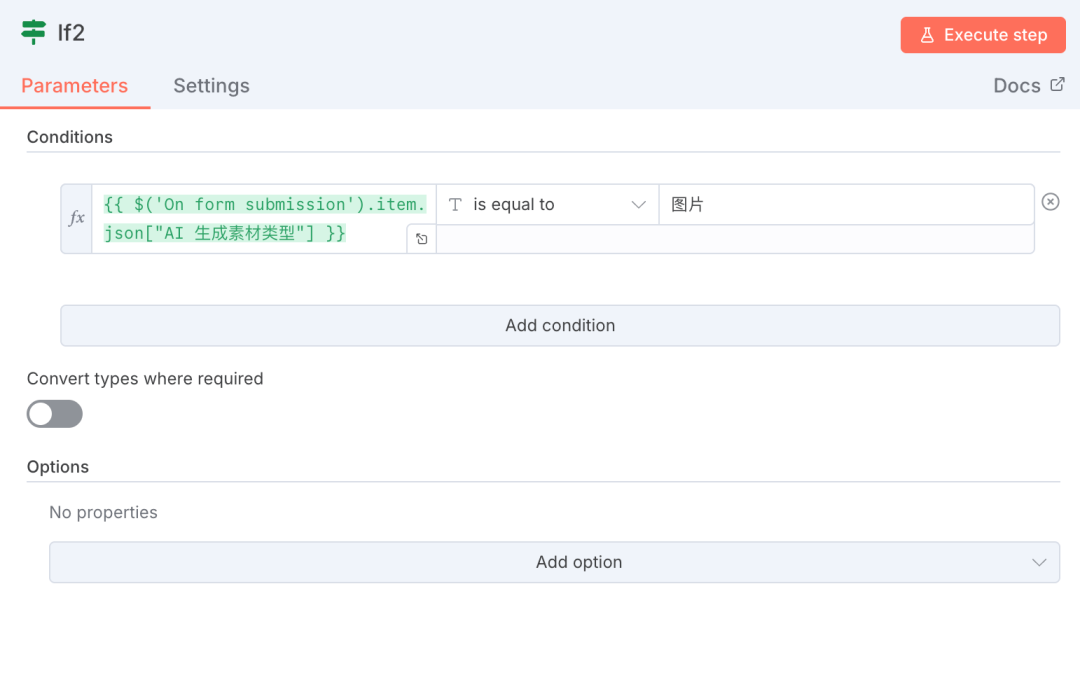
Task: Open the "is equal to" operator dropdown
Action: click(547, 204)
